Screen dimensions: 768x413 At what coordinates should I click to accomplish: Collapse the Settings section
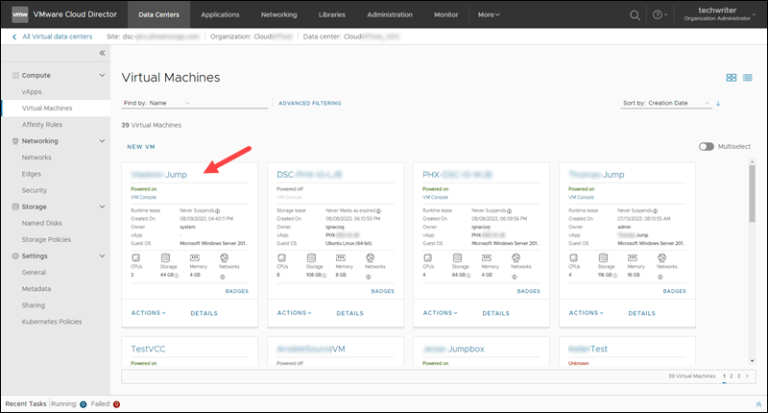(x=102, y=256)
